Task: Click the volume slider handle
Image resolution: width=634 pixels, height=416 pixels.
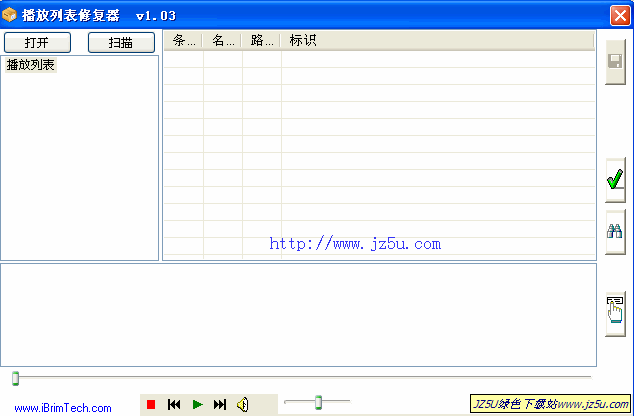Action: (318, 402)
